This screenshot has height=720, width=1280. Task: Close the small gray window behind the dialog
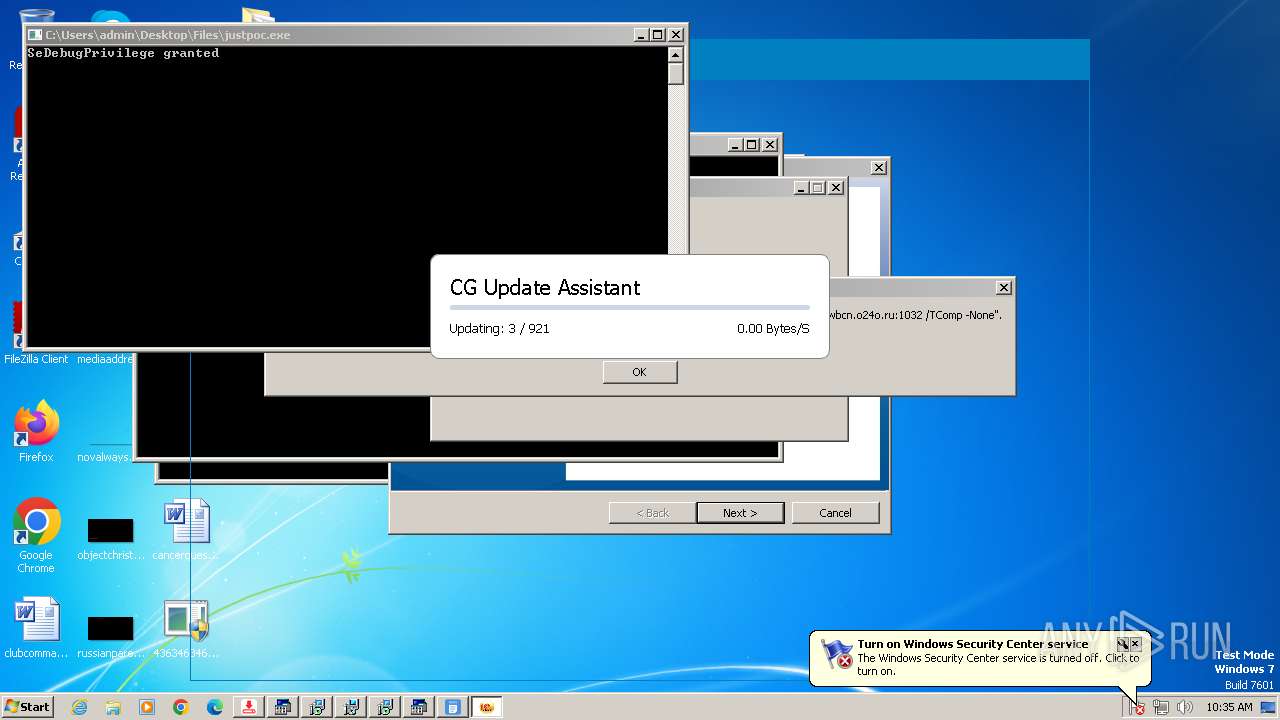click(x=836, y=188)
